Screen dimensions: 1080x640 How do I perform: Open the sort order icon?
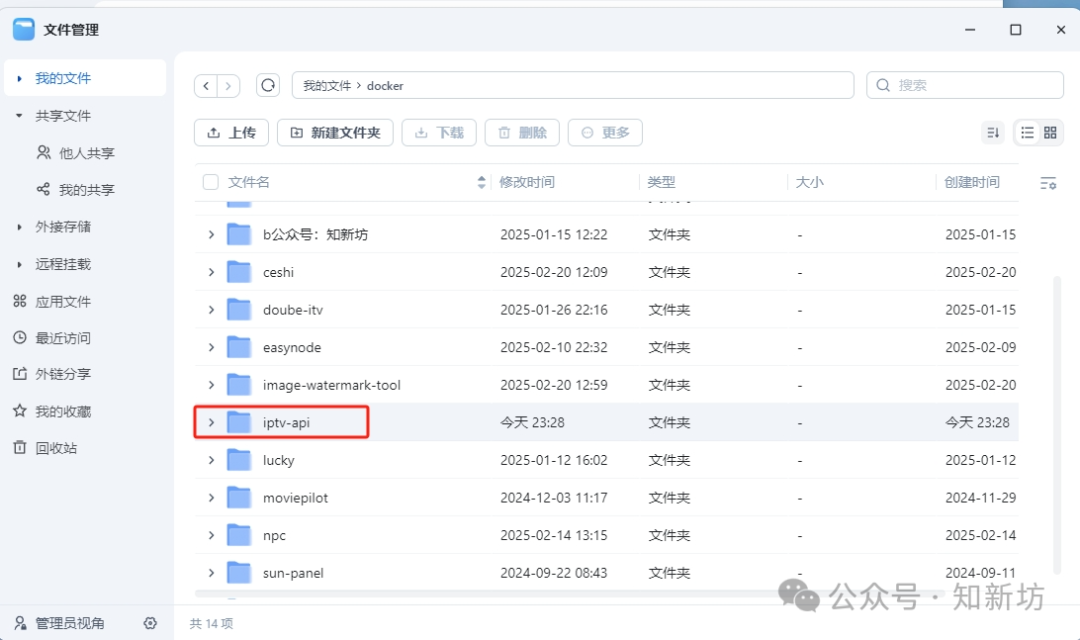click(992, 133)
